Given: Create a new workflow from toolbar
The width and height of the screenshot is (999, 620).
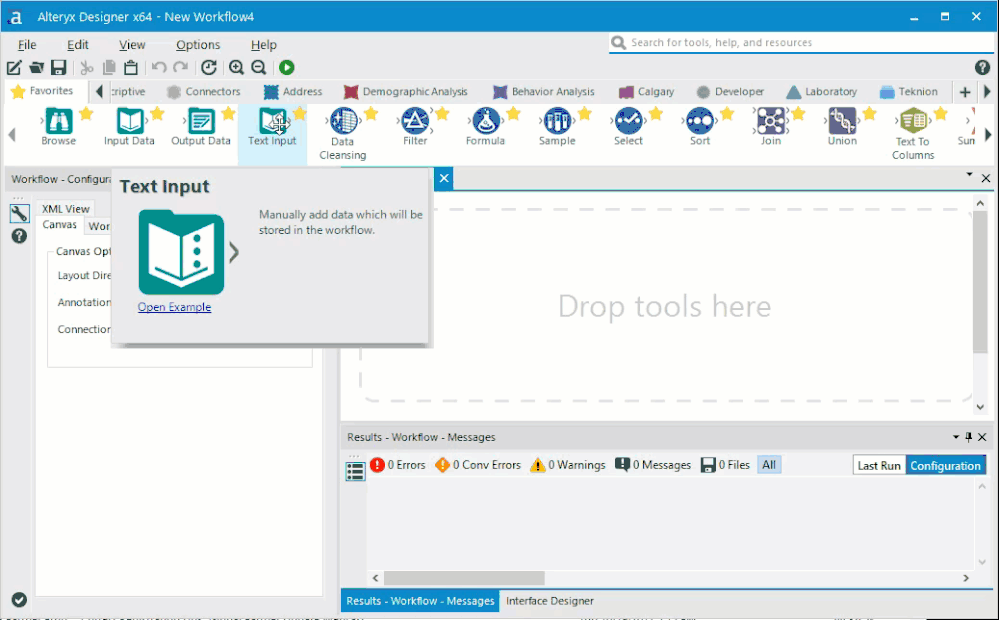Looking at the screenshot, I should click(x=14, y=67).
